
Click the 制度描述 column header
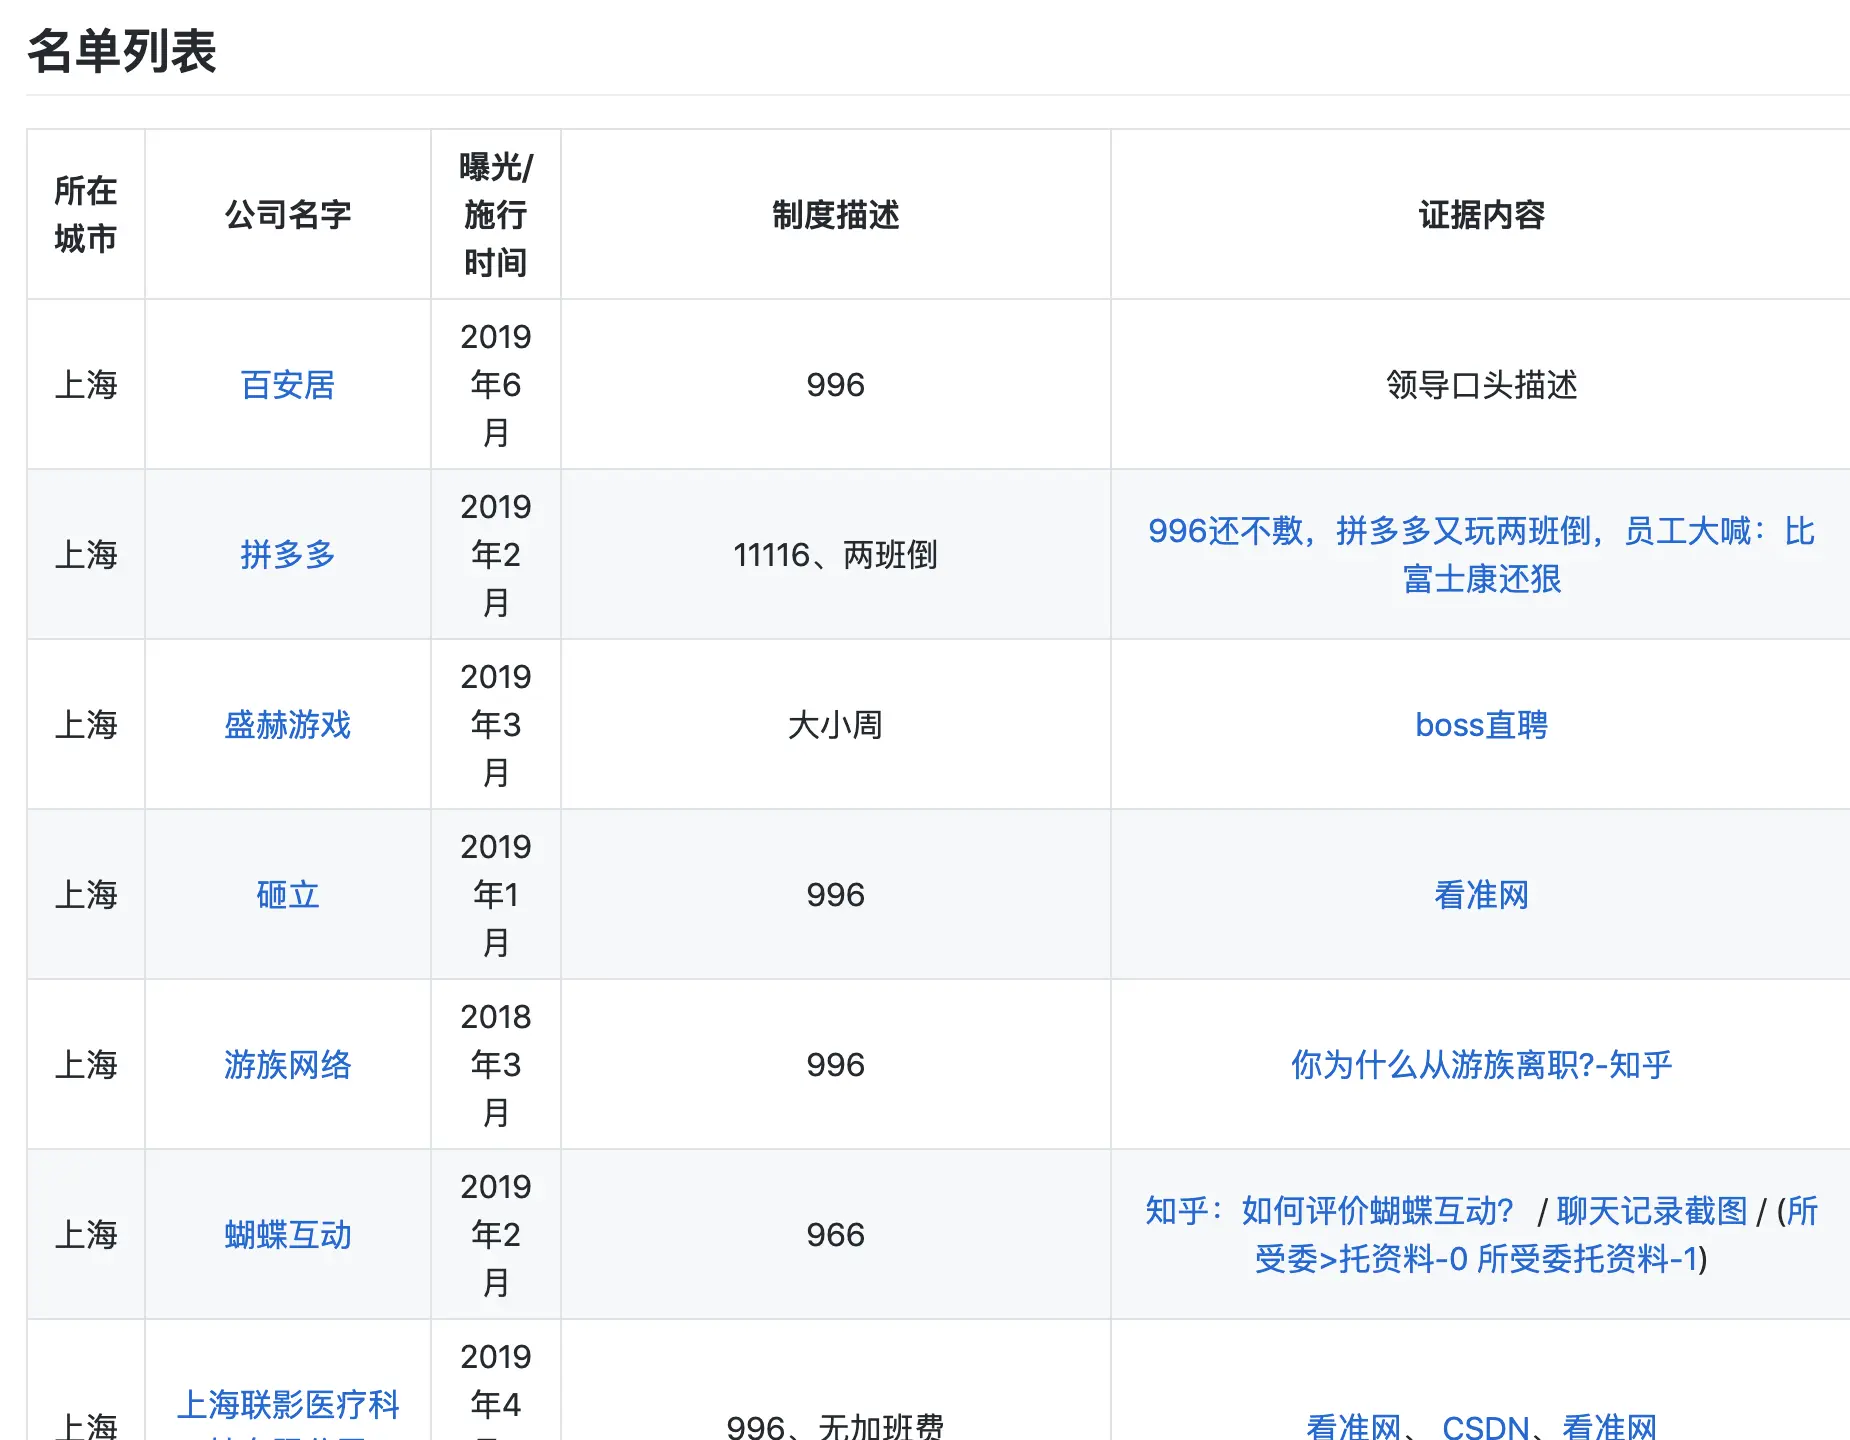835,215
